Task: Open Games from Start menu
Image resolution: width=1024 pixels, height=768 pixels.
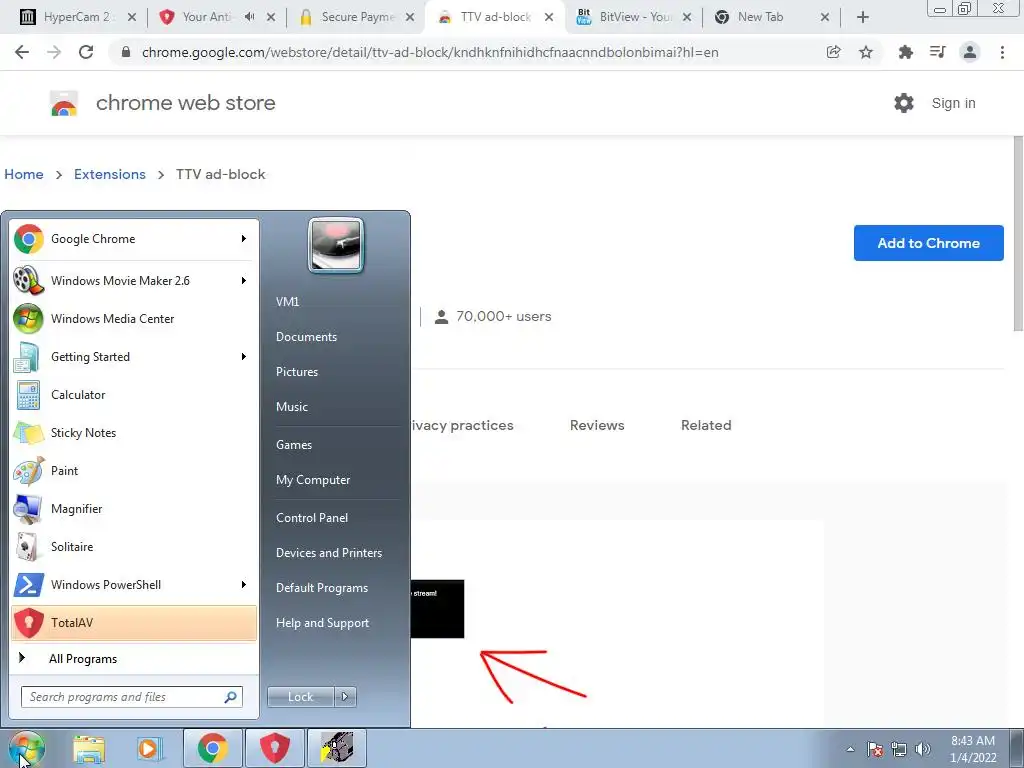Action: (x=294, y=445)
